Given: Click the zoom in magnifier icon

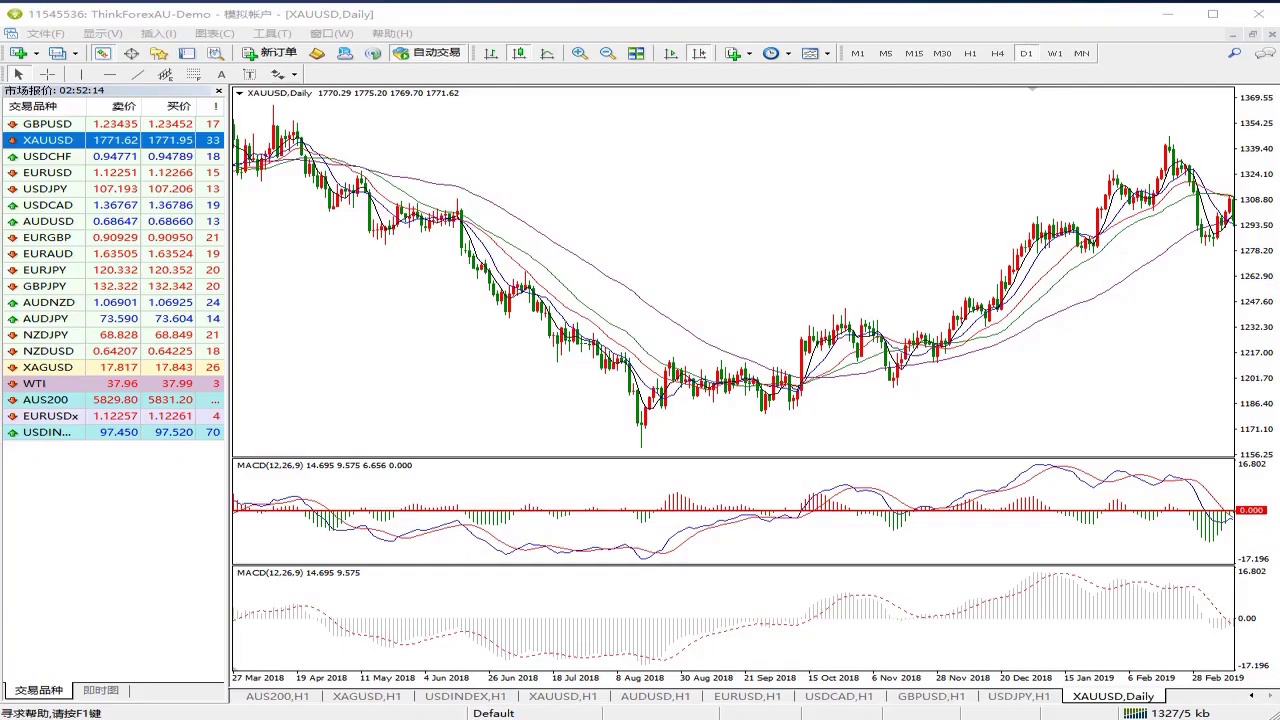Looking at the screenshot, I should coord(579,53).
